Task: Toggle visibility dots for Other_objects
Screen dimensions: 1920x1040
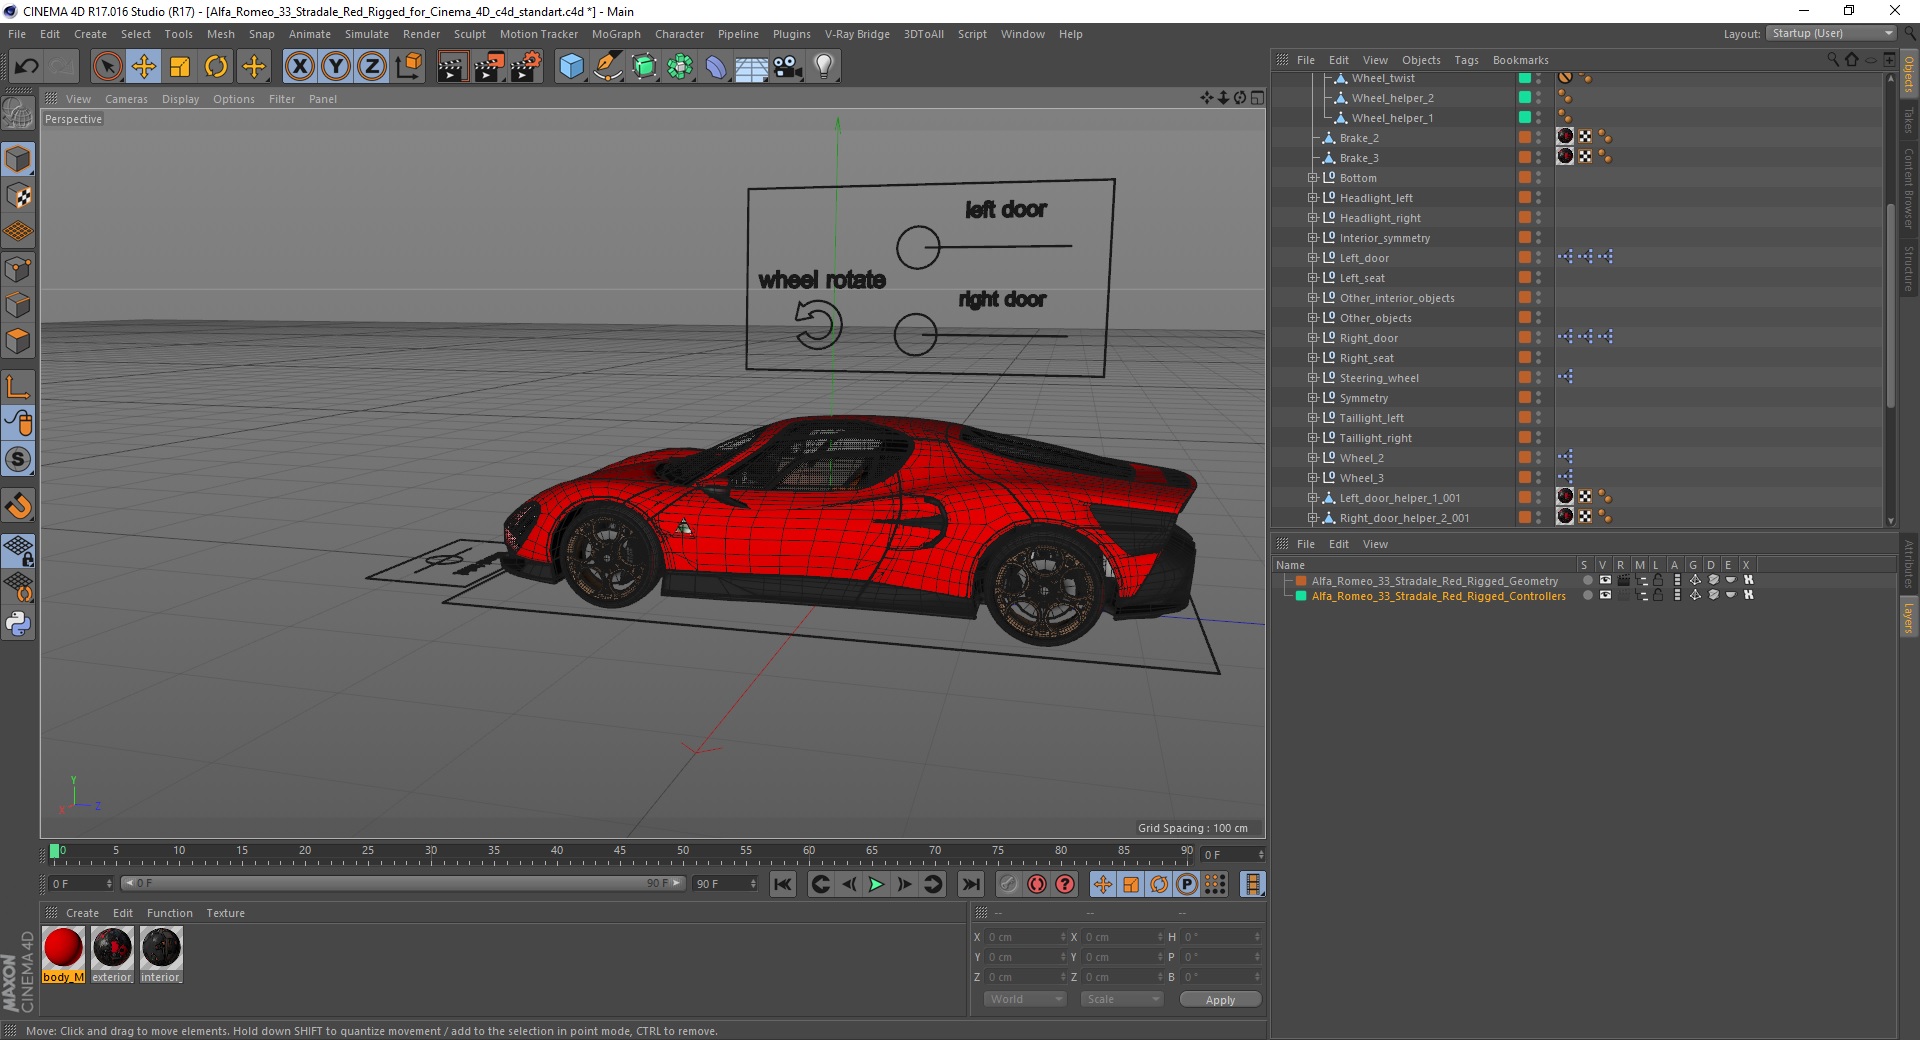Action: [x=1539, y=318]
